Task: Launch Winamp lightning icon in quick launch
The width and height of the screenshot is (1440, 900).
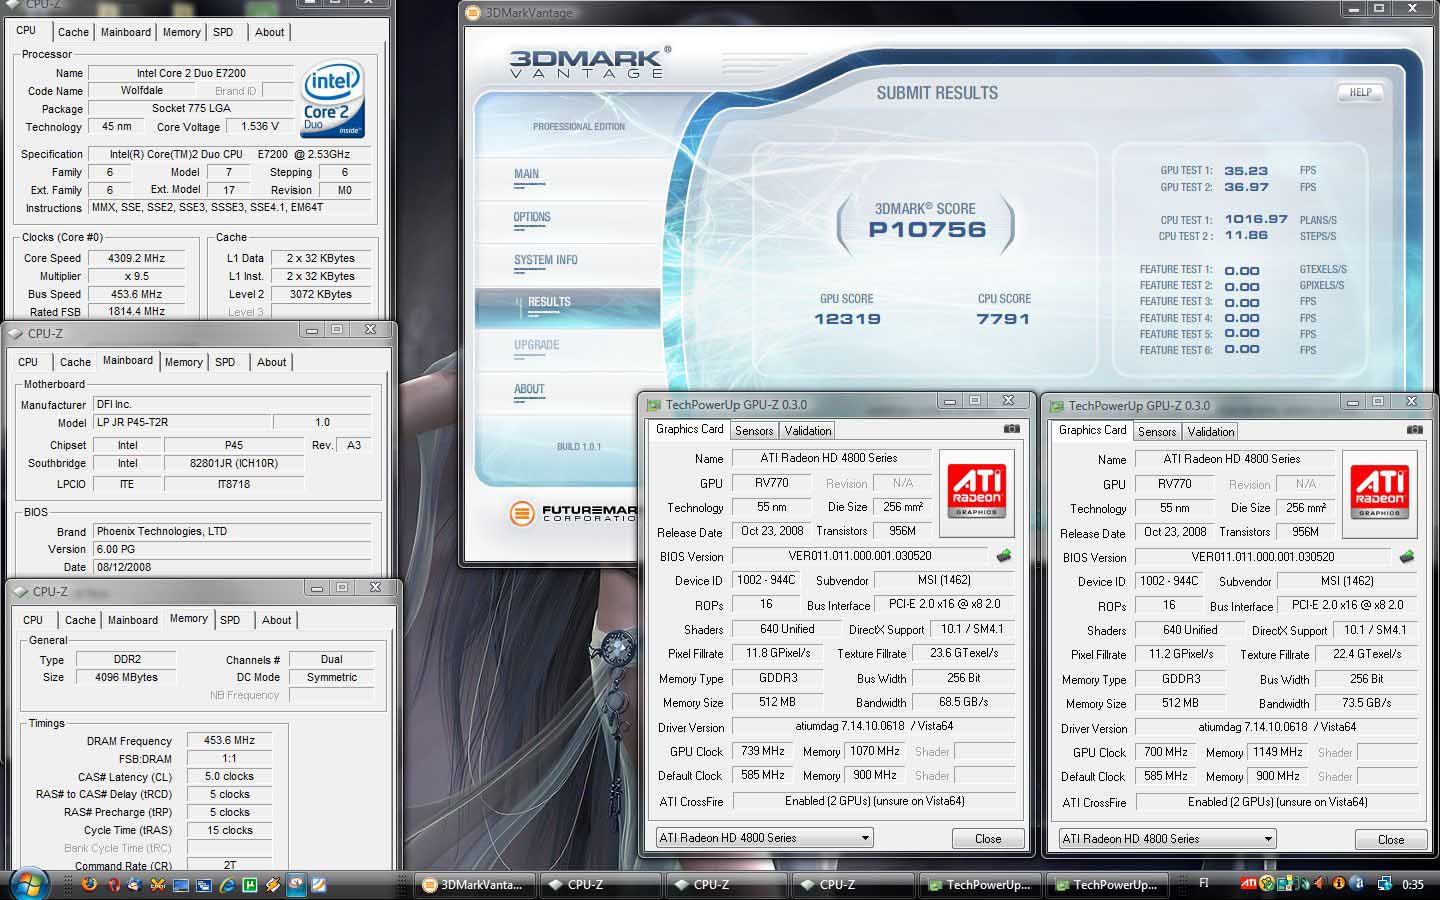Action: (272, 884)
